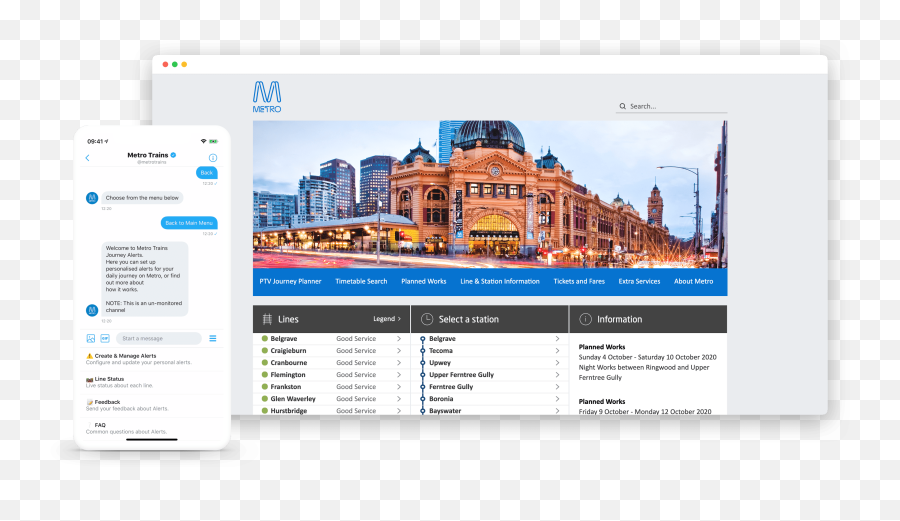This screenshot has width=900, height=521.
Task: Click the Lines panel track icon
Action: (x=267, y=319)
